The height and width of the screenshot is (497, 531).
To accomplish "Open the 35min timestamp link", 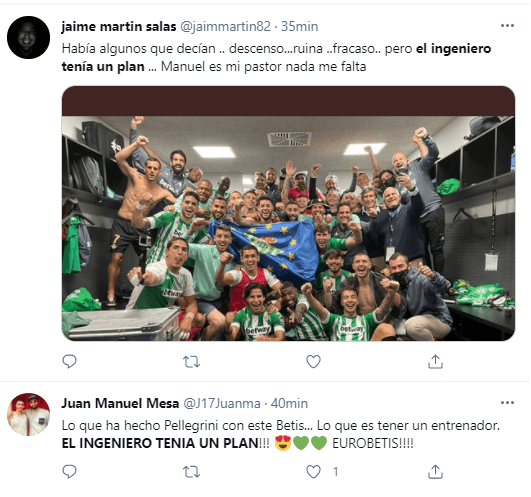I will (x=300, y=26).
